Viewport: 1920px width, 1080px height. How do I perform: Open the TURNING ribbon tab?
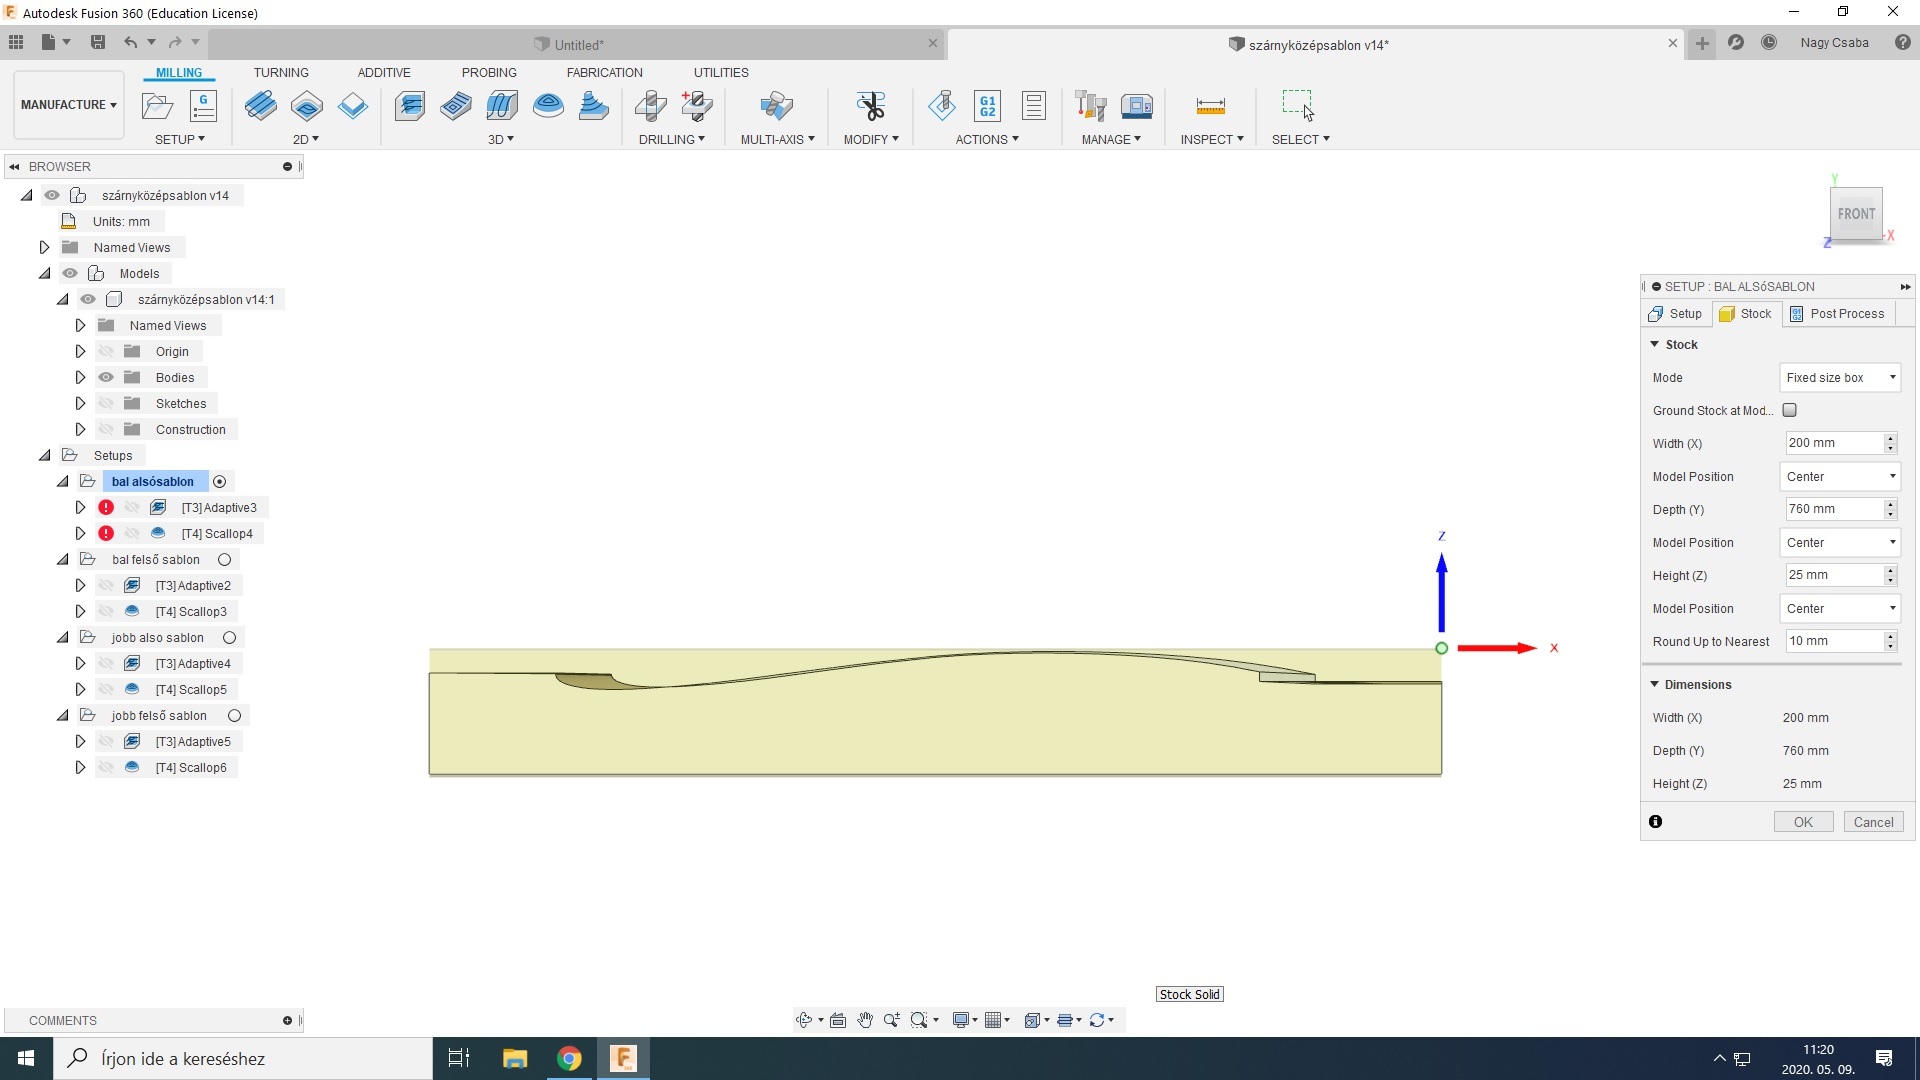281,72
